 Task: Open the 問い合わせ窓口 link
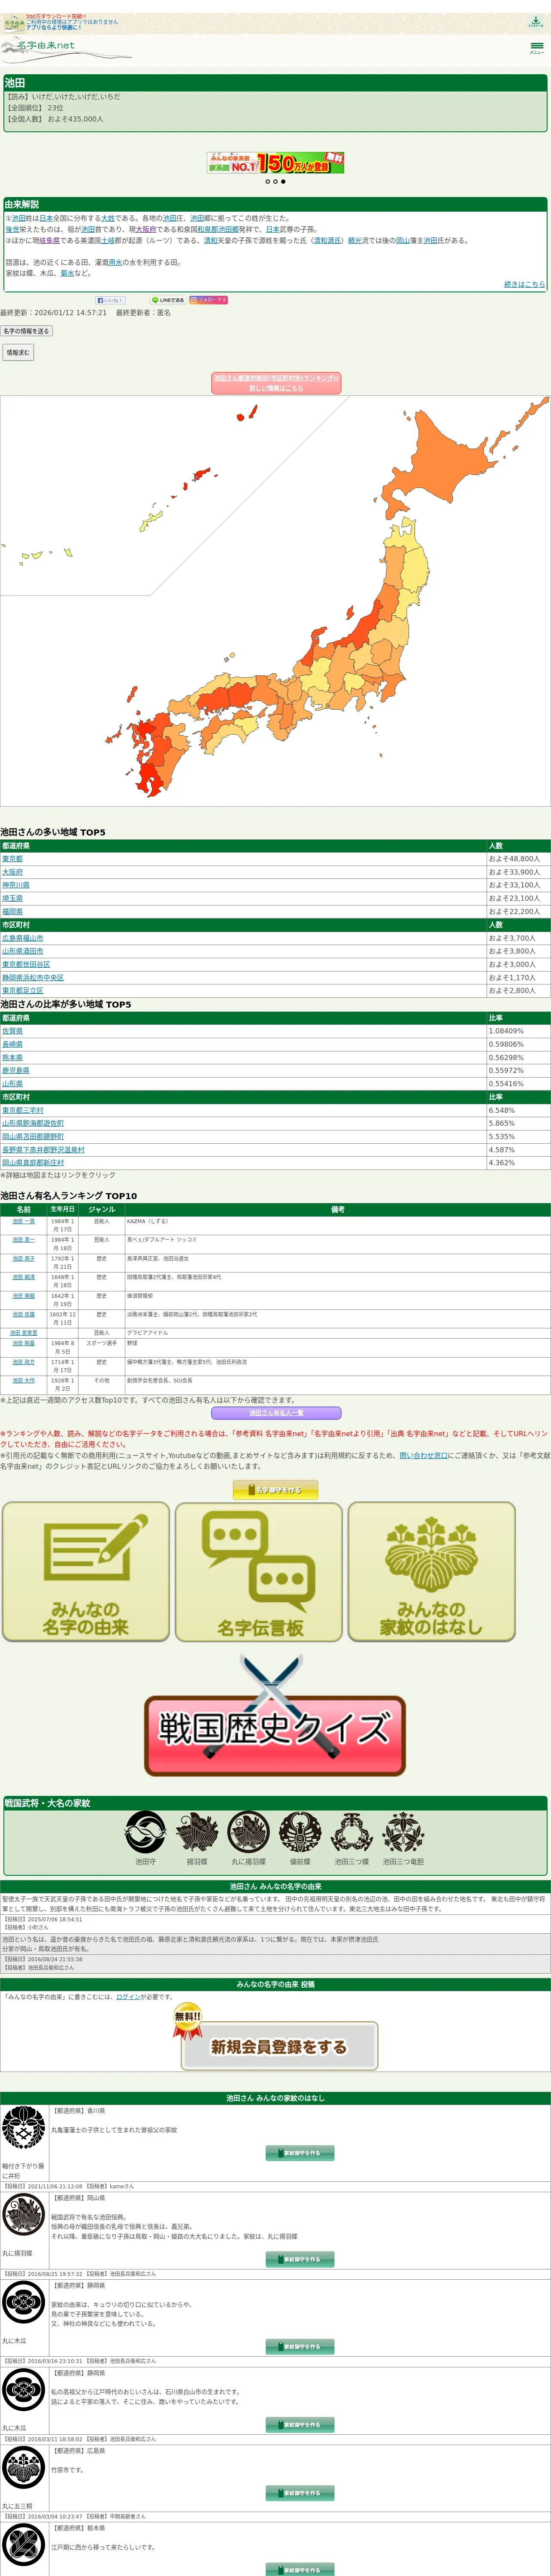coord(423,1455)
